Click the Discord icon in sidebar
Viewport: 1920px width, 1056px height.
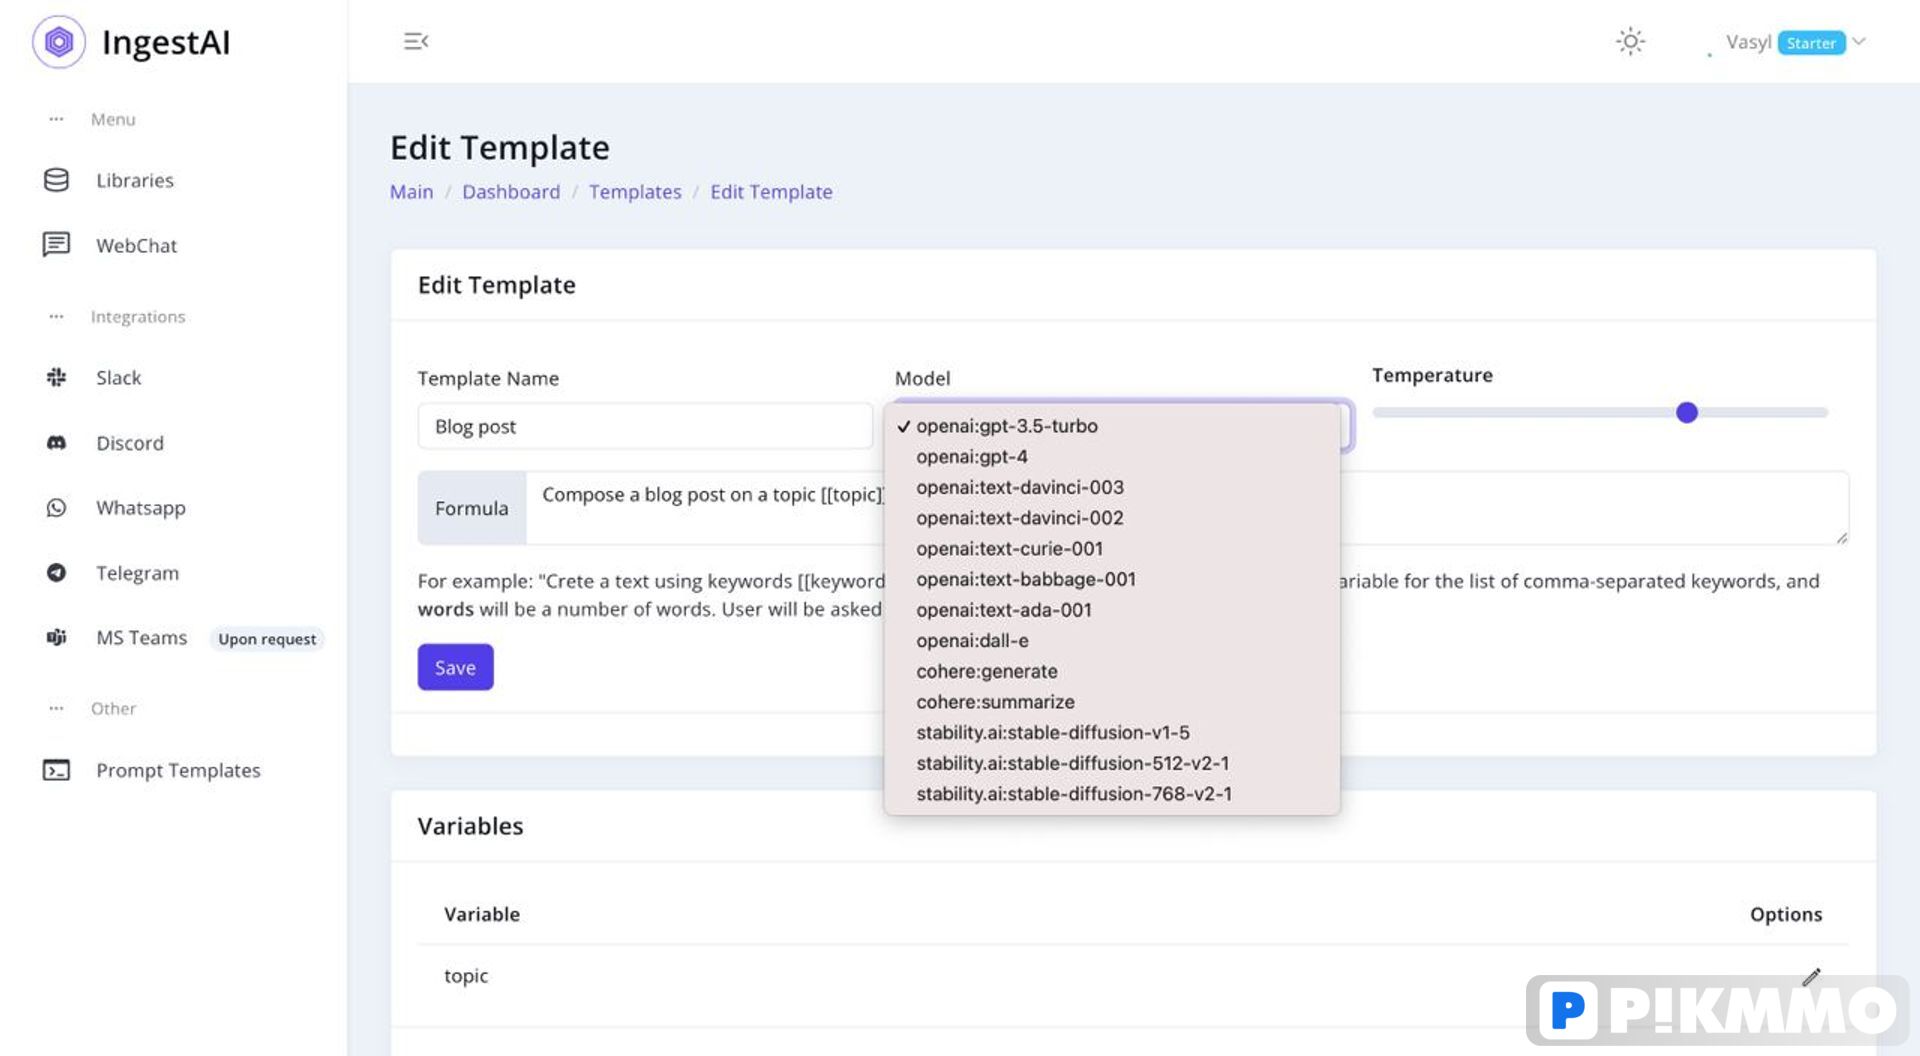point(56,443)
